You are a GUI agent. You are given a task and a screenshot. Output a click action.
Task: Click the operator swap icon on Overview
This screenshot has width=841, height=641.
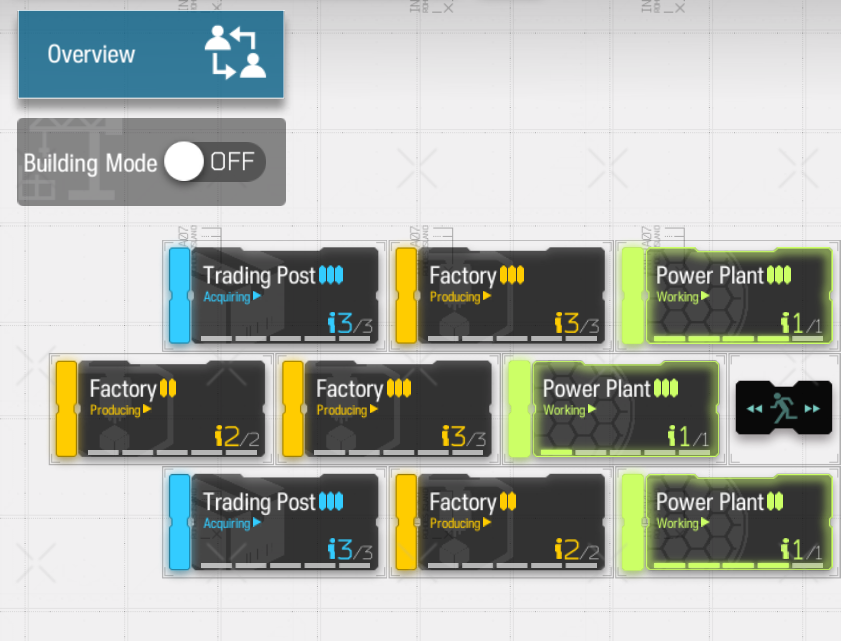pyautogui.click(x=235, y=53)
